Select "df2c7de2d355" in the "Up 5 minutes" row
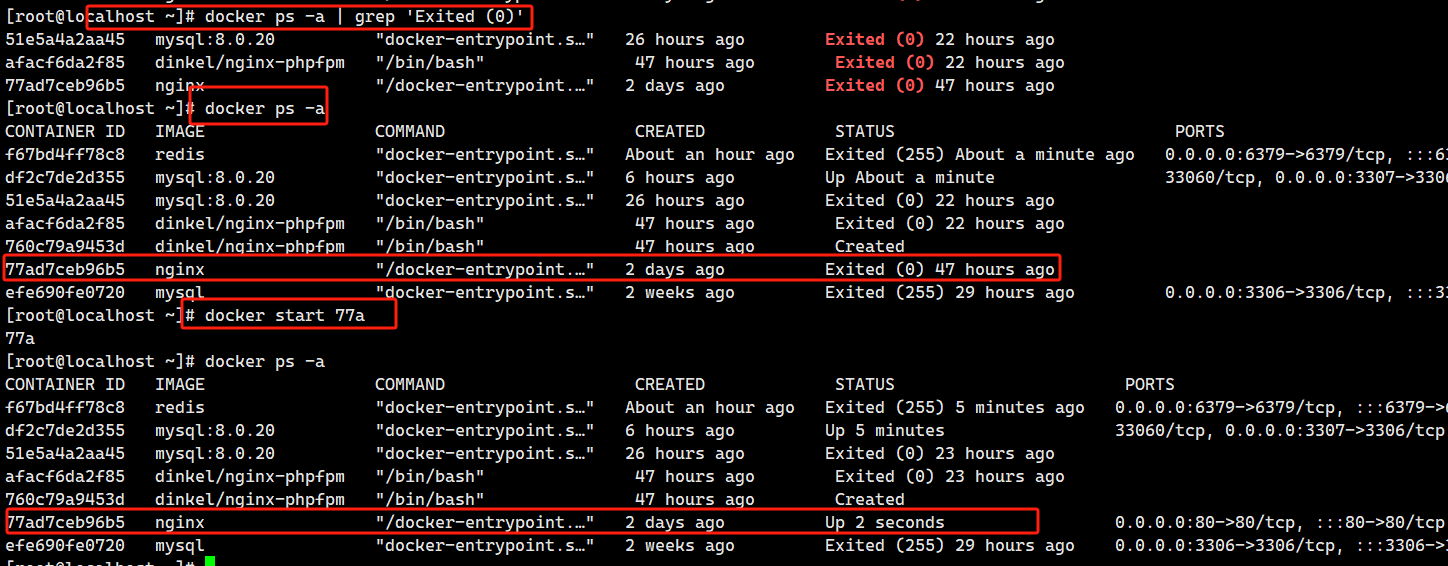The height and width of the screenshot is (566, 1448). tap(65, 431)
